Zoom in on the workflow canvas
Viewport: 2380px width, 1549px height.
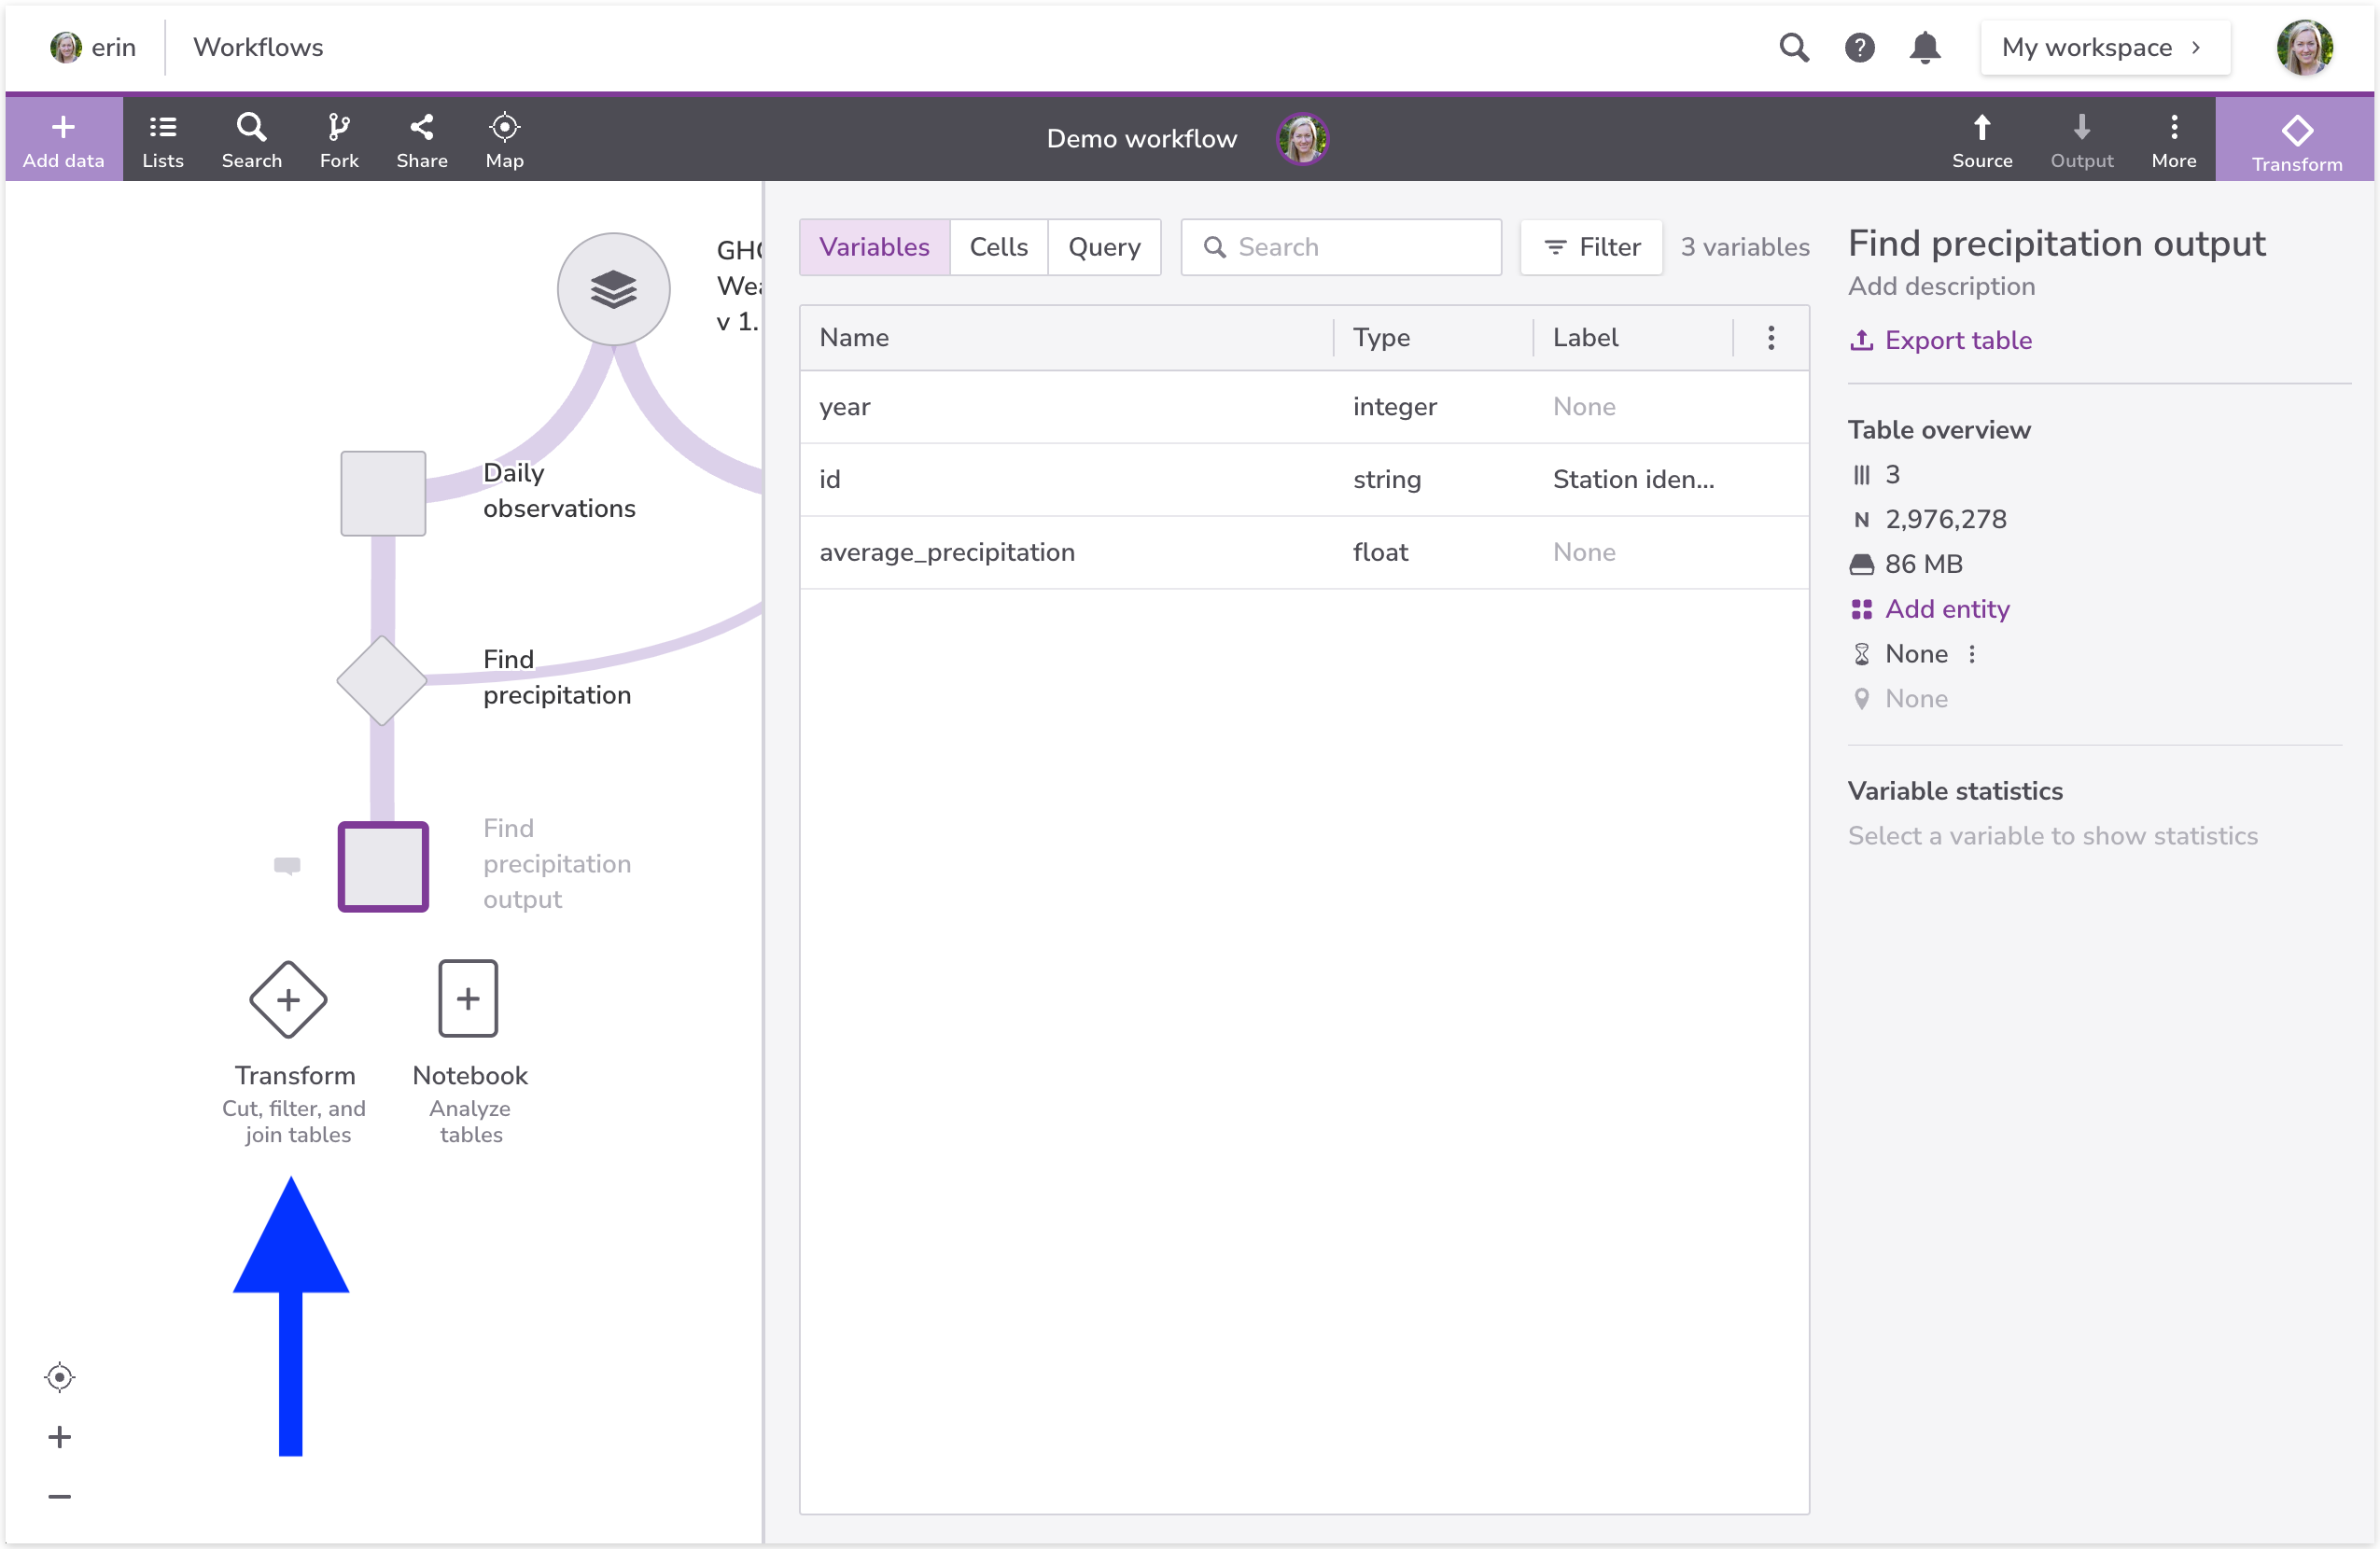pos(60,1437)
